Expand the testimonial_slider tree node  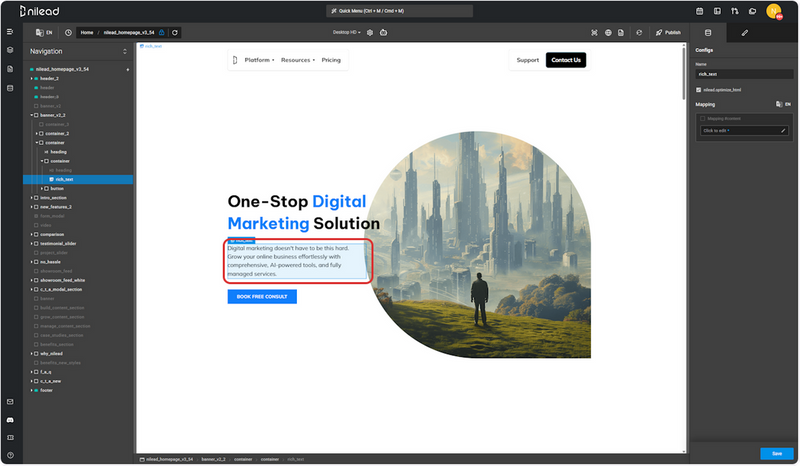click(x=32, y=244)
